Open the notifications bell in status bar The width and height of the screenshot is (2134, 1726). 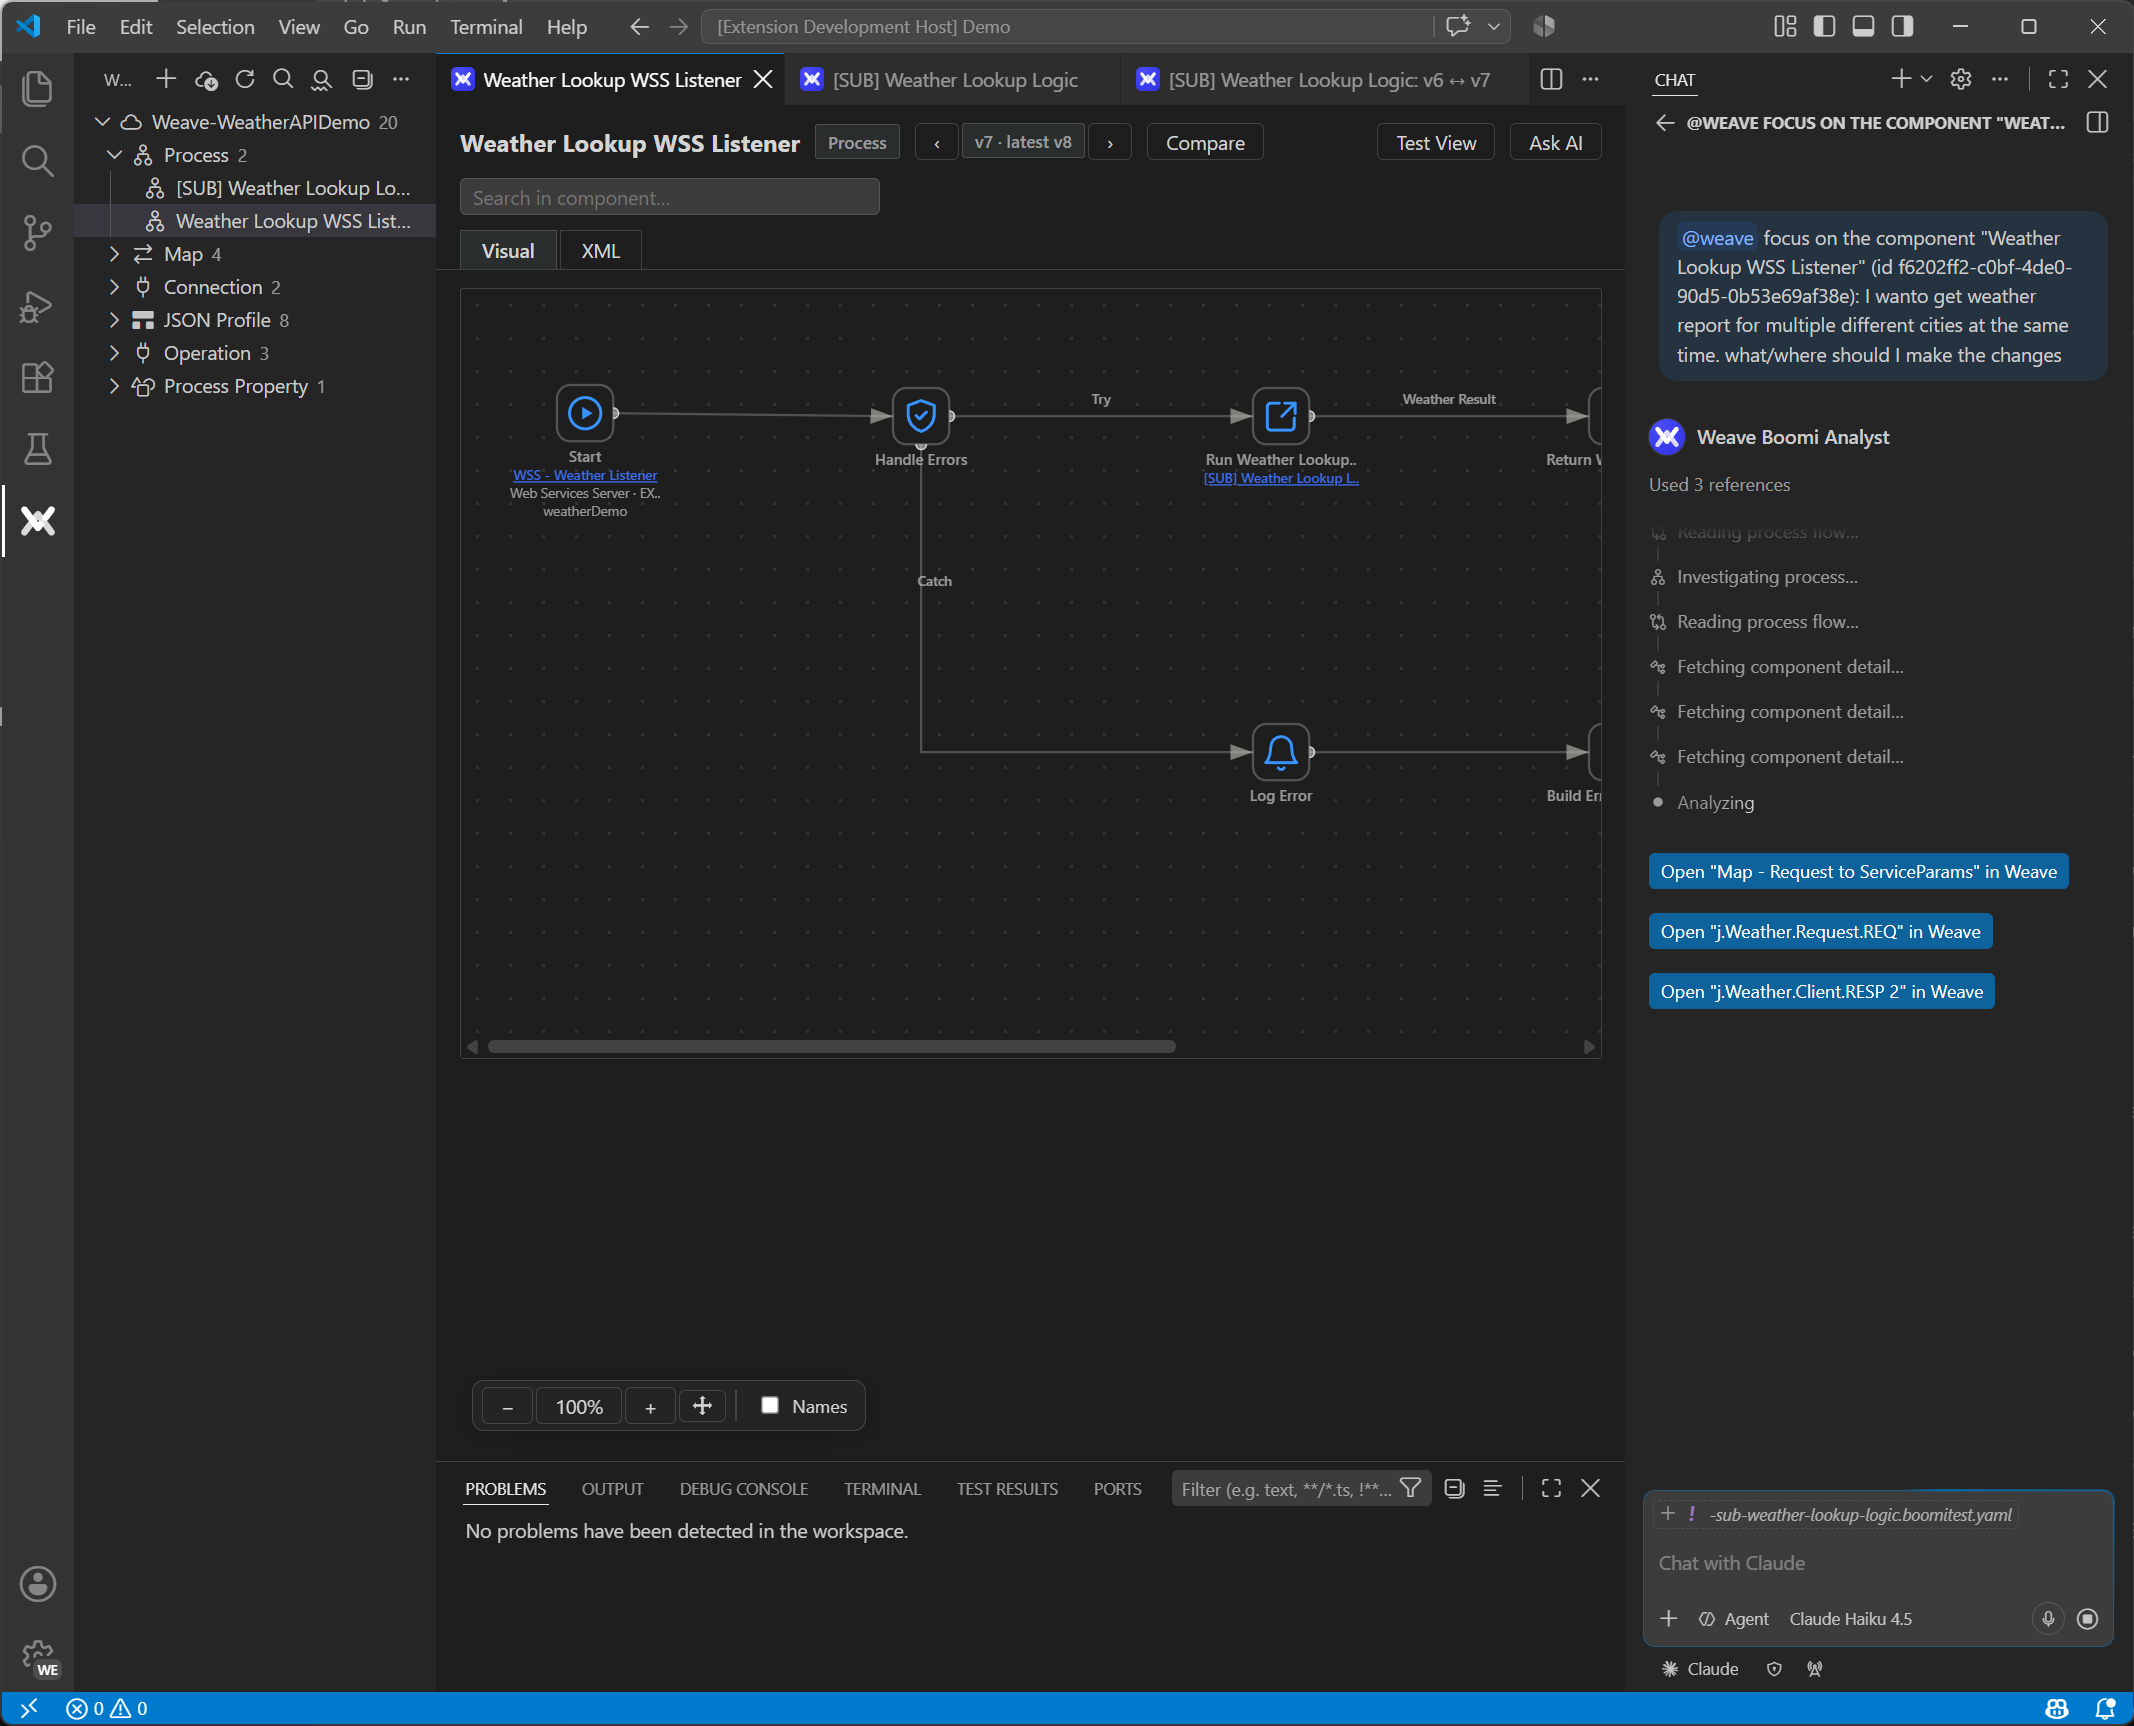[x=2105, y=1708]
